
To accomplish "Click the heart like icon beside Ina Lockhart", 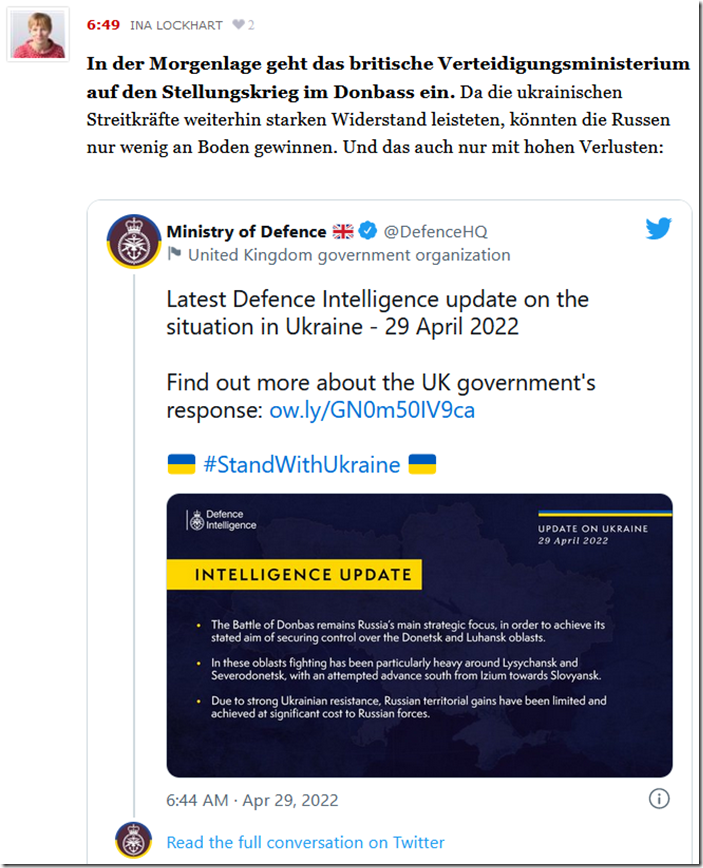I will click(238, 24).
